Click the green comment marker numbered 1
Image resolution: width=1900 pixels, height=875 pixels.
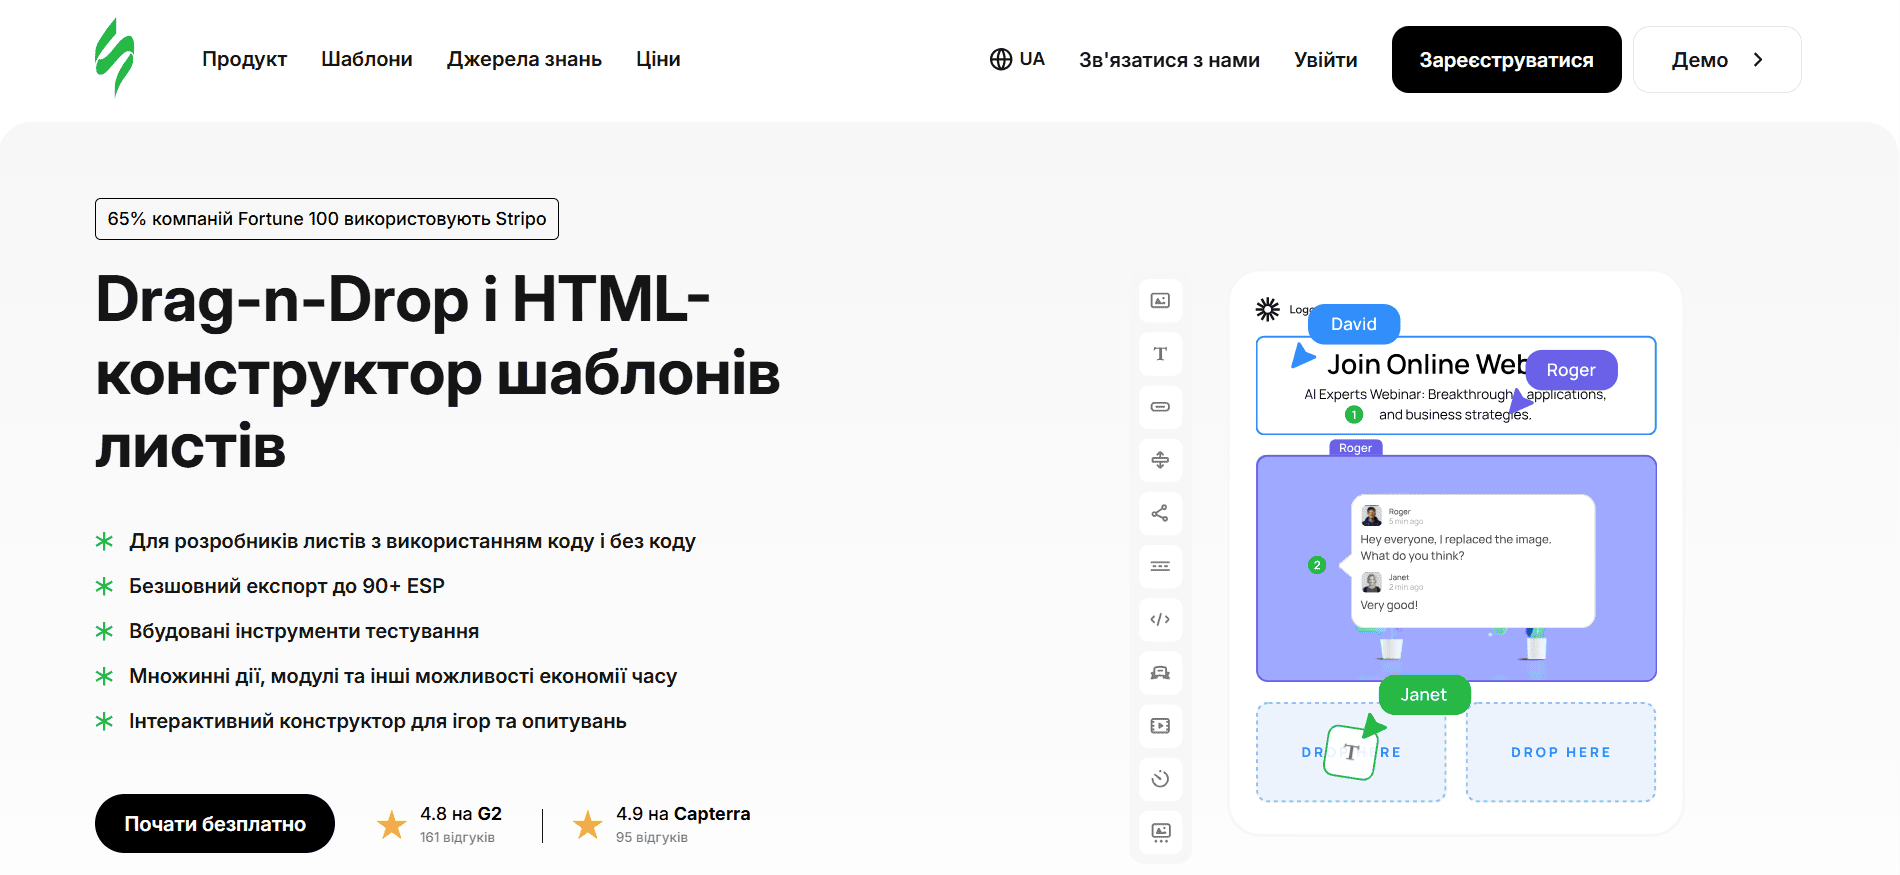(1354, 415)
